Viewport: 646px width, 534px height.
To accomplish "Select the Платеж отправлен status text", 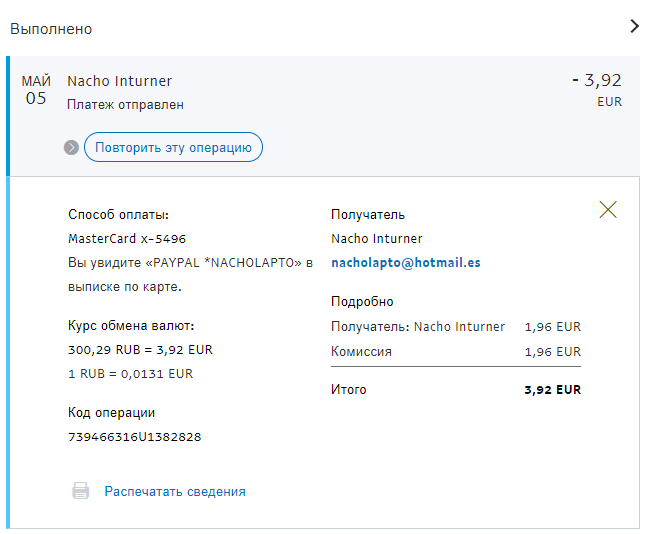I will pyautogui.click(x=125, y=104).
